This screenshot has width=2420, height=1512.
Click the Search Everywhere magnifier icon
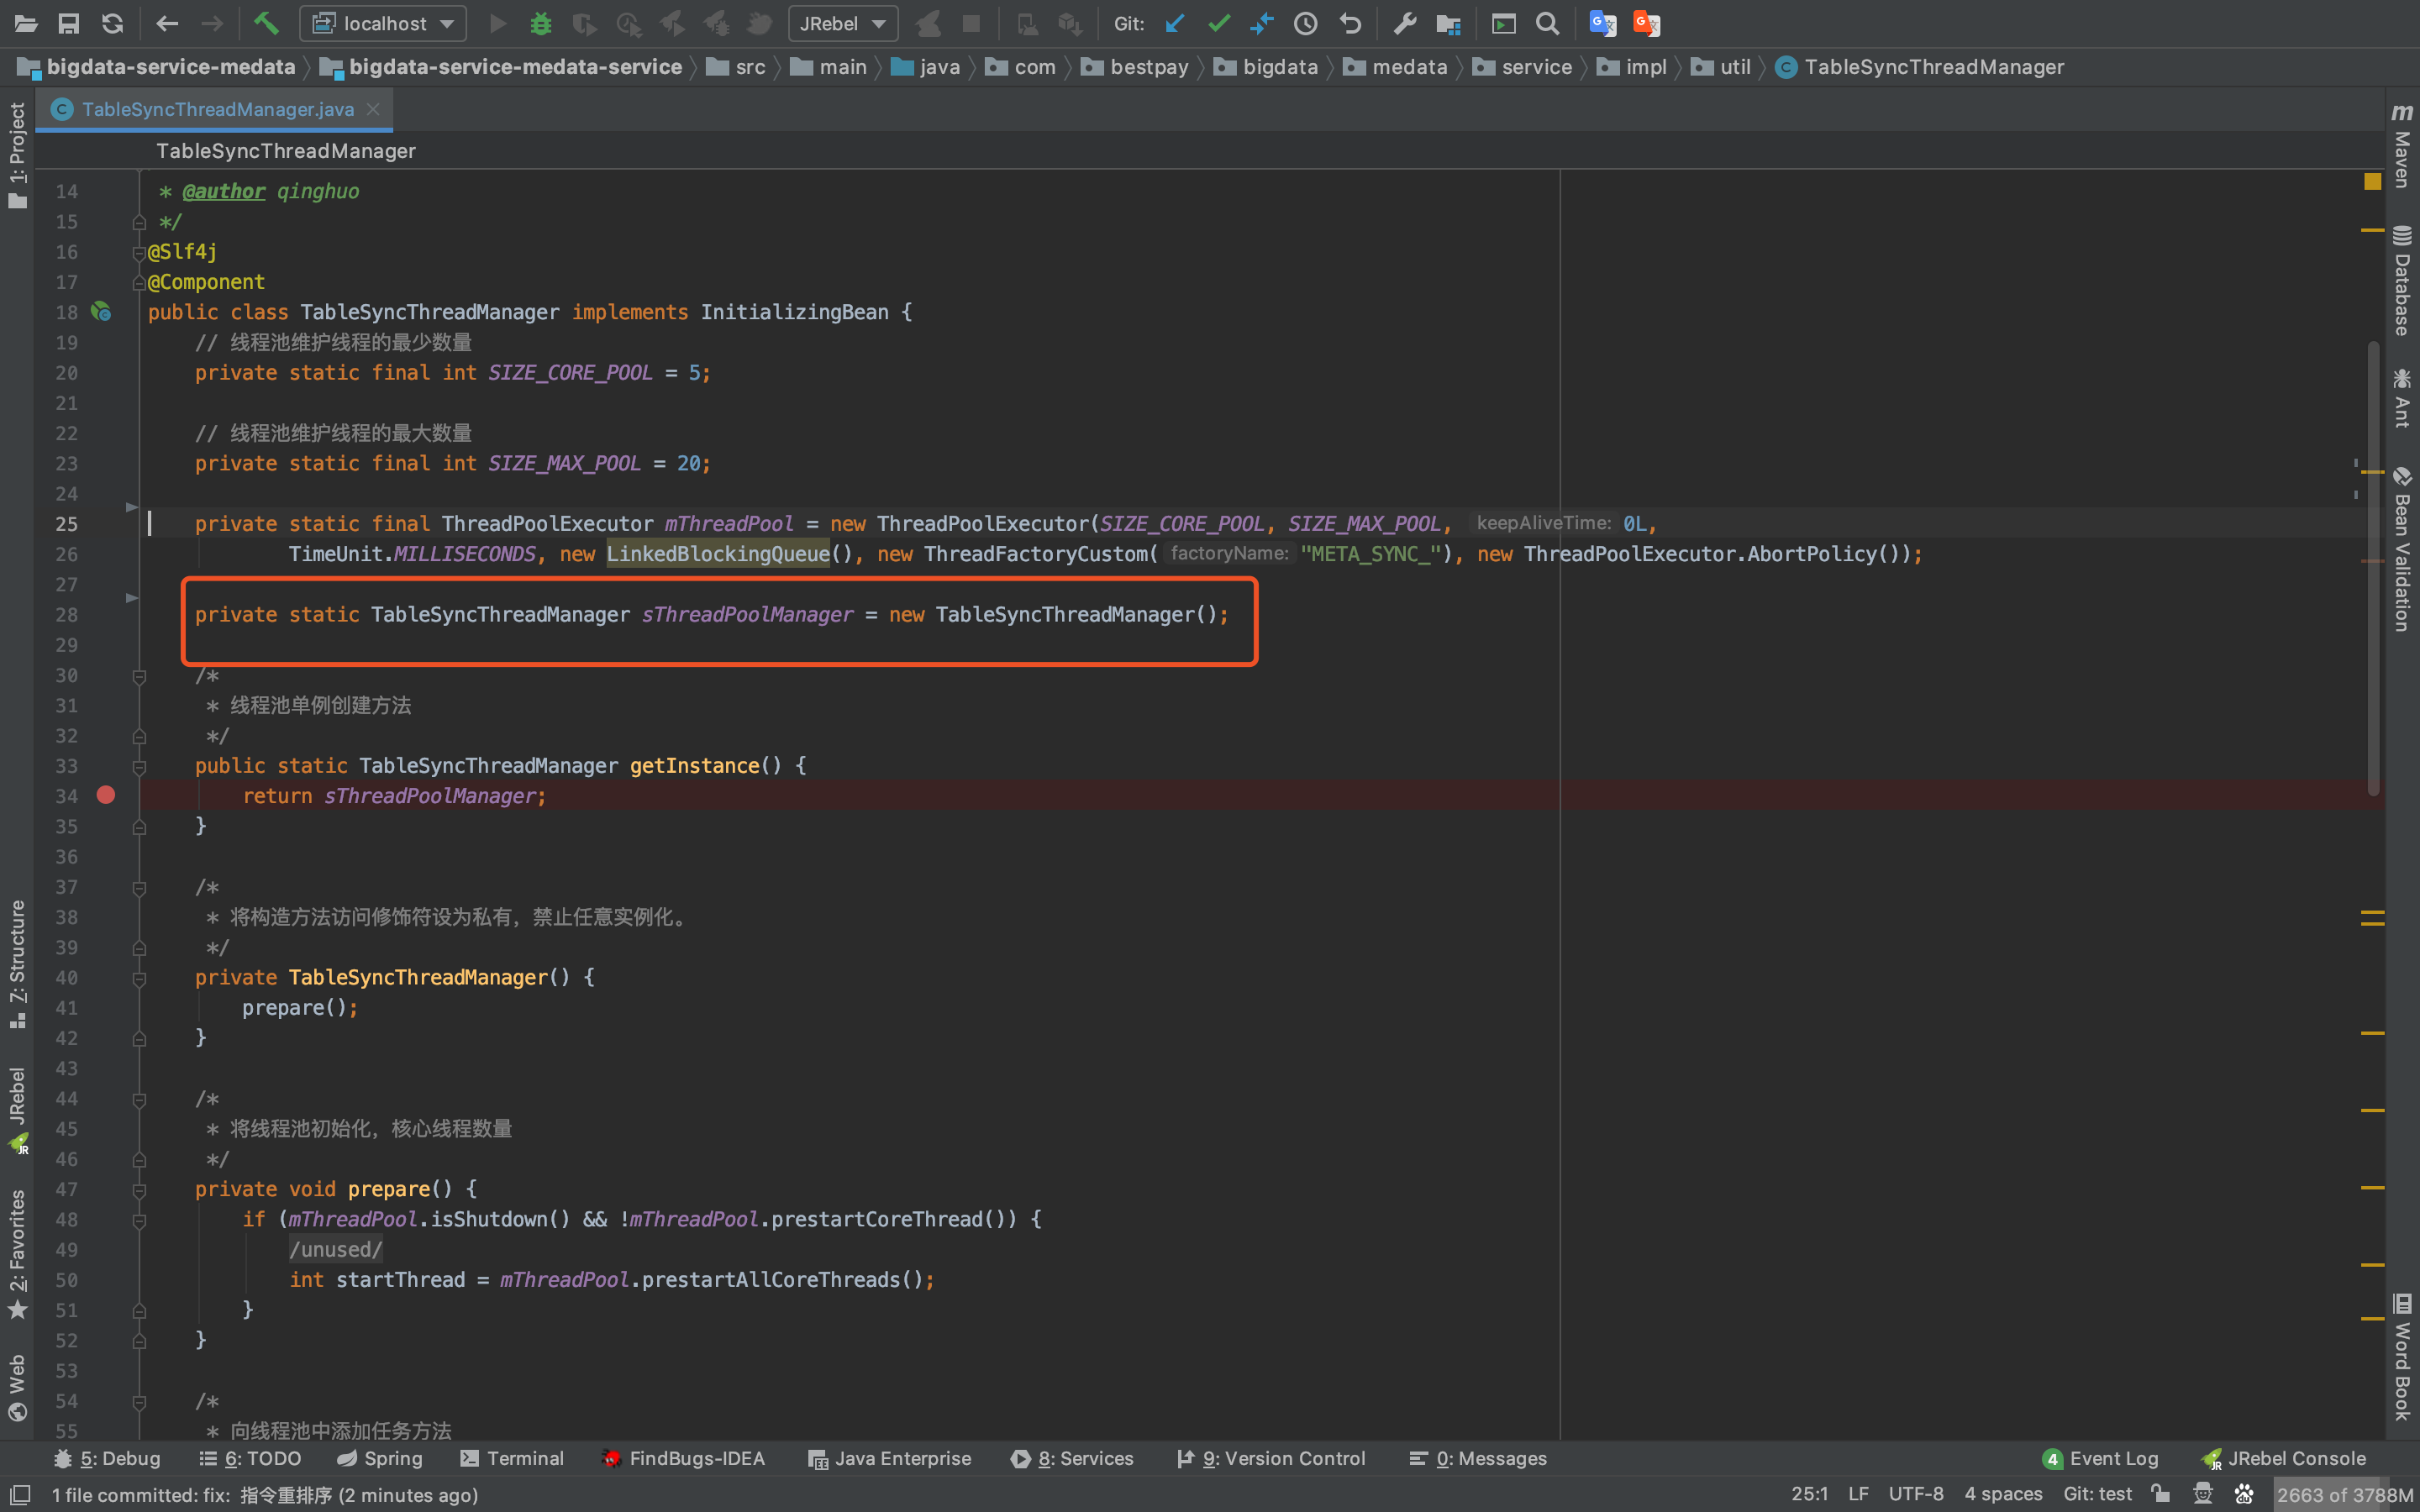(1547, 23)
